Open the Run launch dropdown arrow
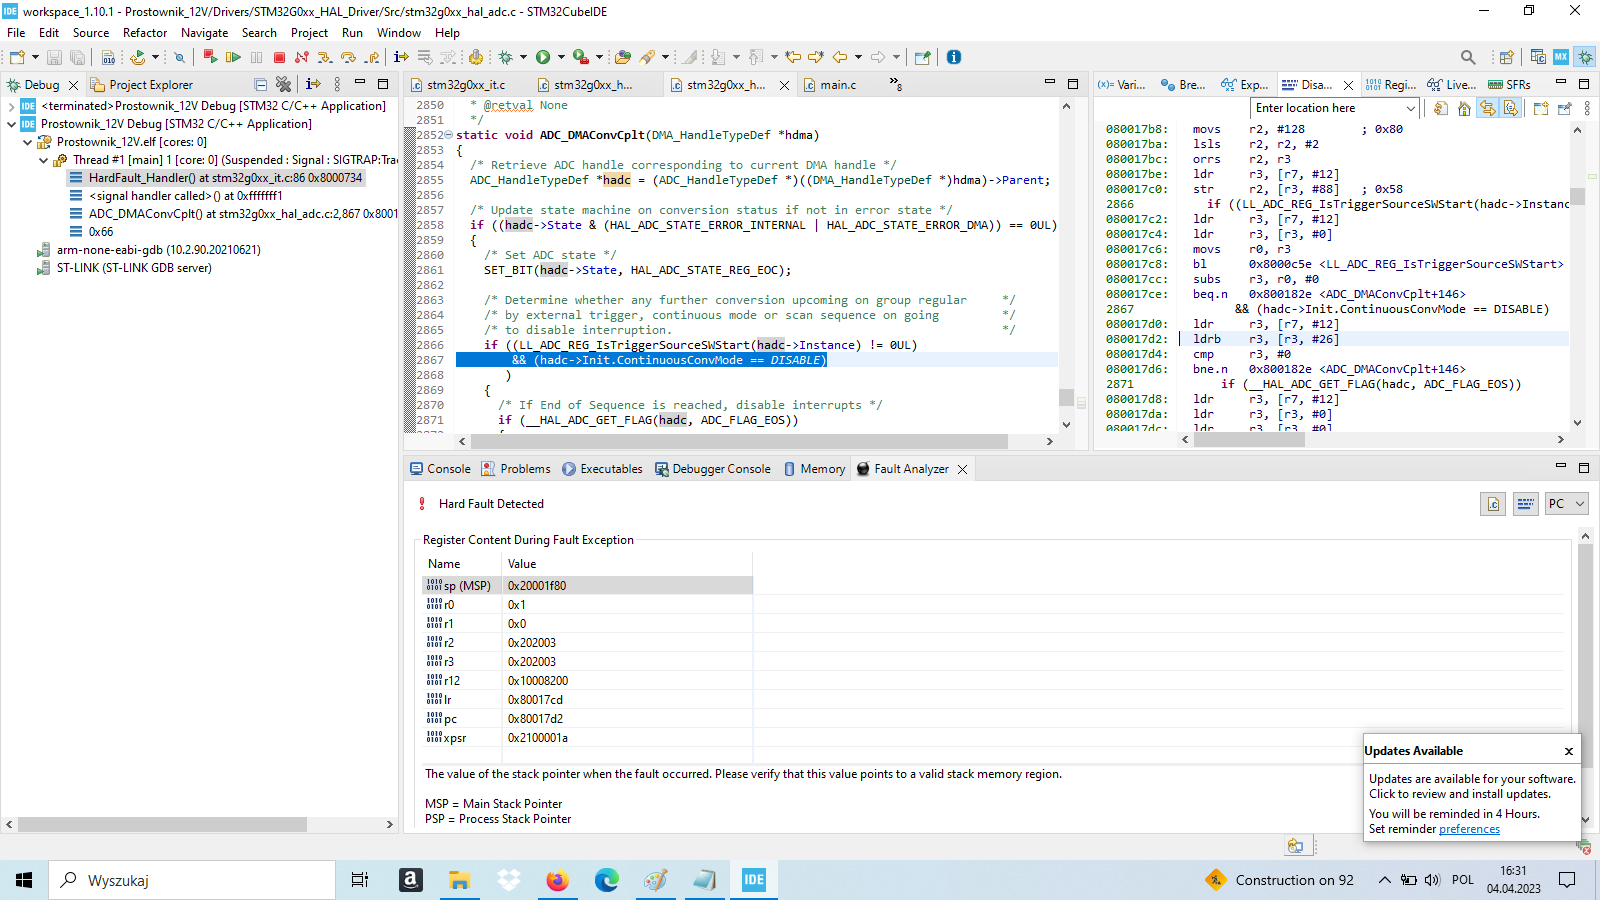The image size is (1600, 900). (561, 57)
